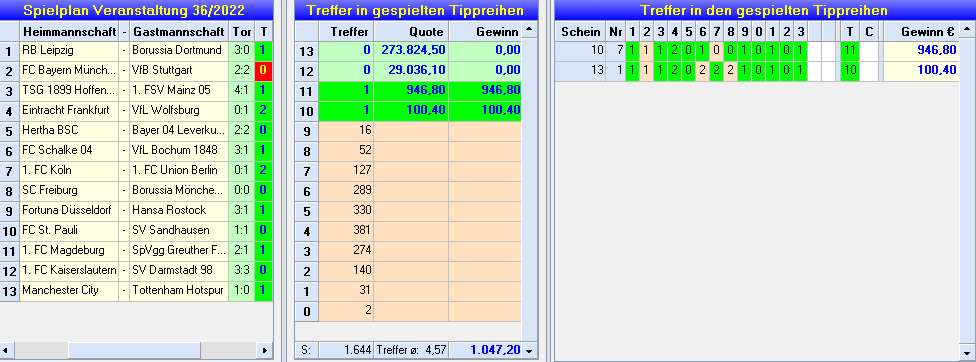Select Hertha BSC row
This screenshot has width=976, height=362.
point(136,131)
